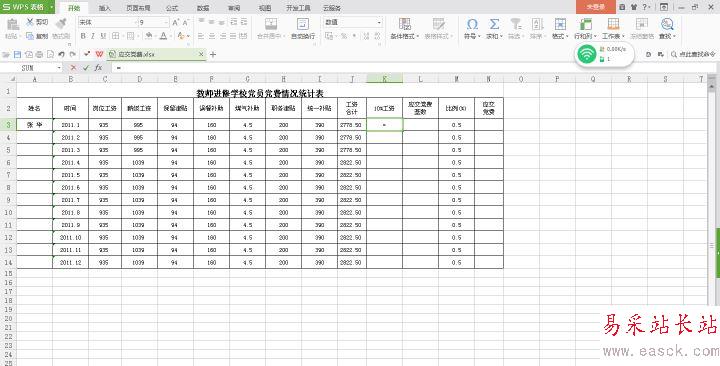Screen dimensions: 720x366
Task: Click the Copy icon
Action: 30,36
